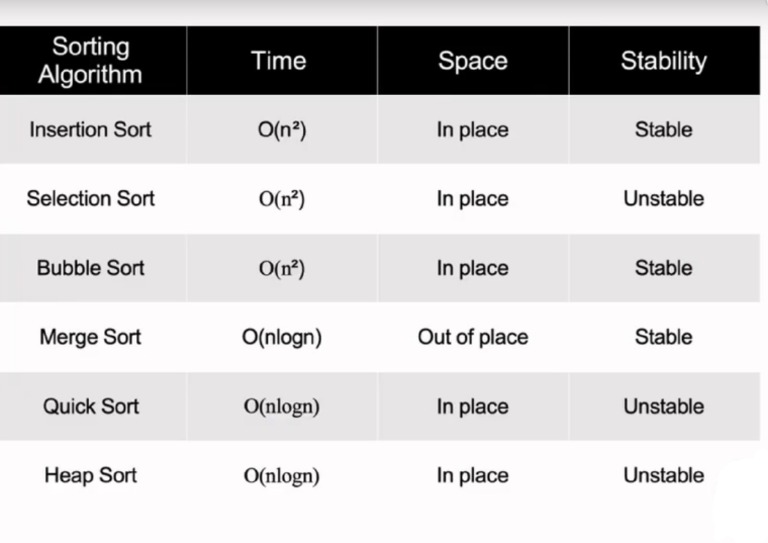Click the Insertion Sort row label

click(x=91, y=129)
